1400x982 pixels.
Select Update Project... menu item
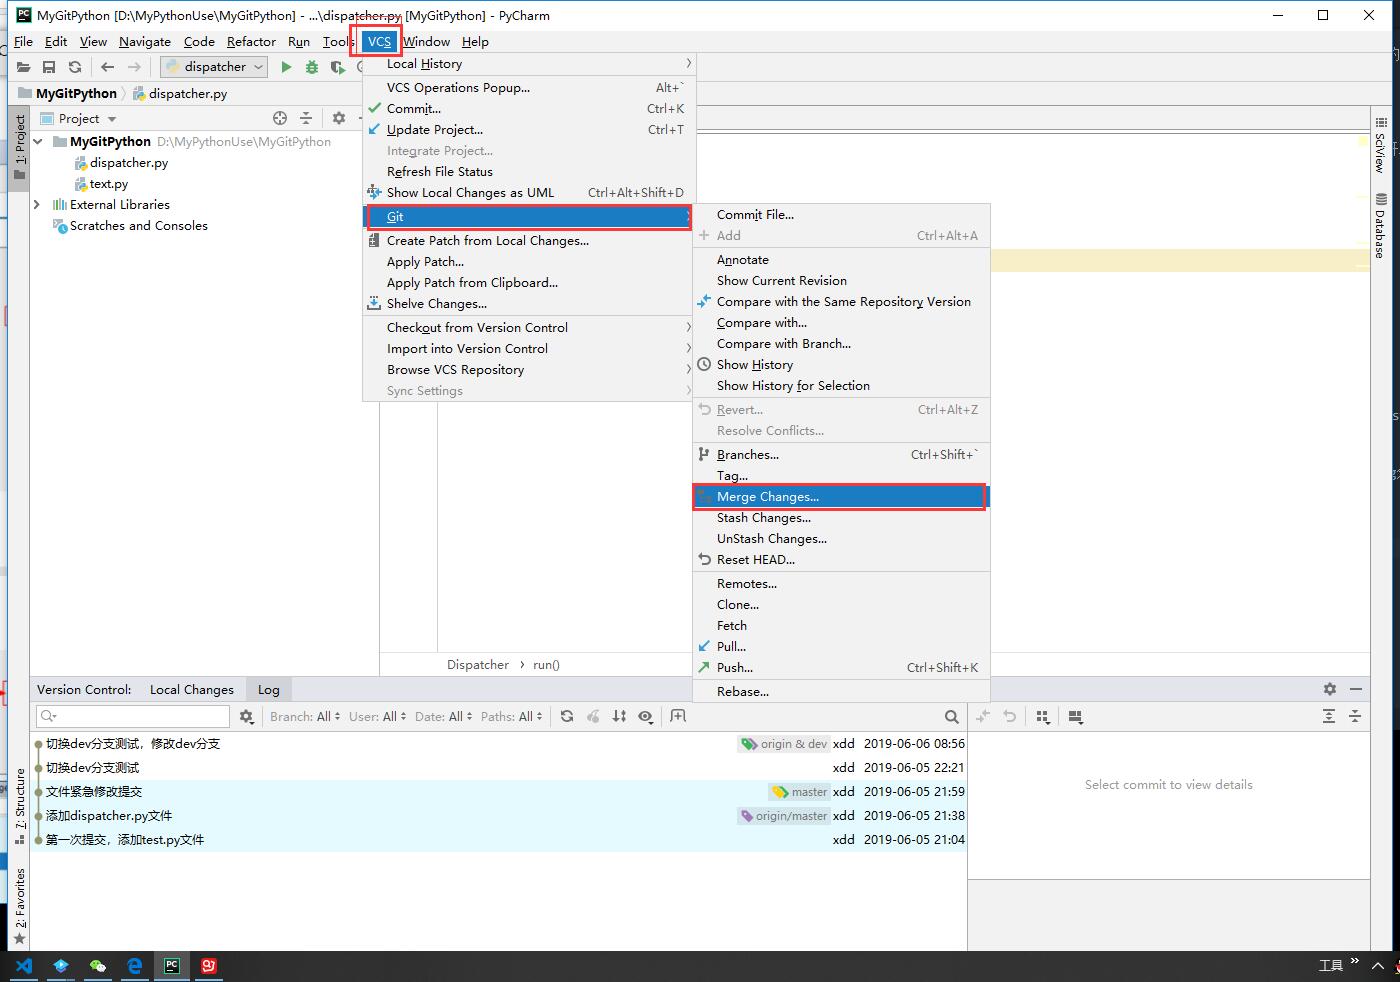click(528, 130)
